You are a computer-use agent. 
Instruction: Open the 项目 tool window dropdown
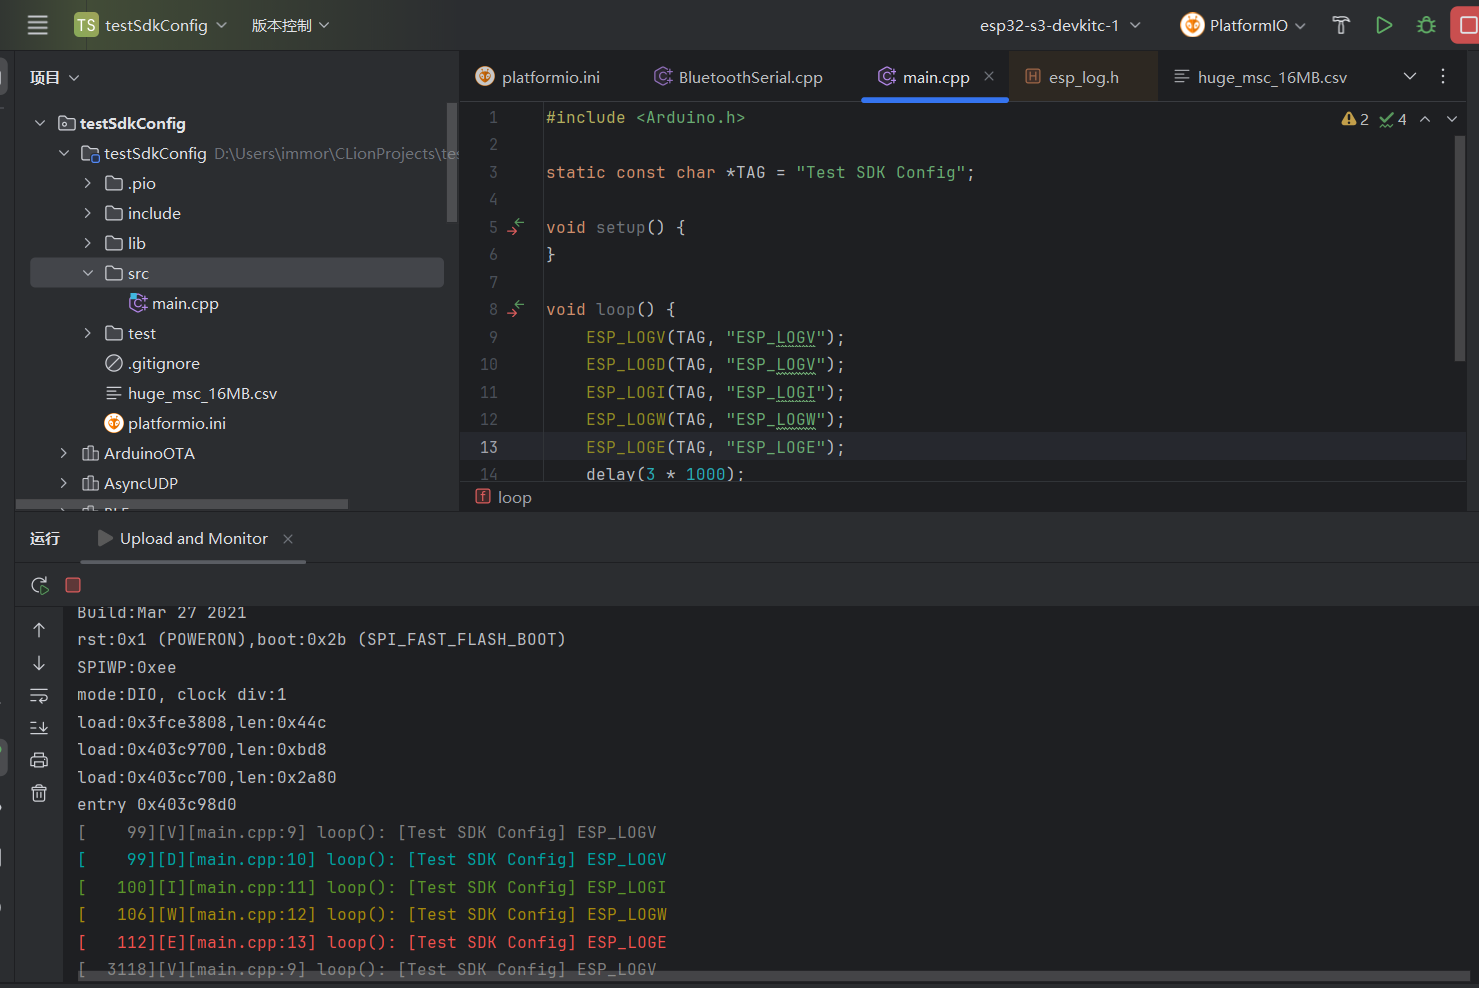click(x=54, y=77)
